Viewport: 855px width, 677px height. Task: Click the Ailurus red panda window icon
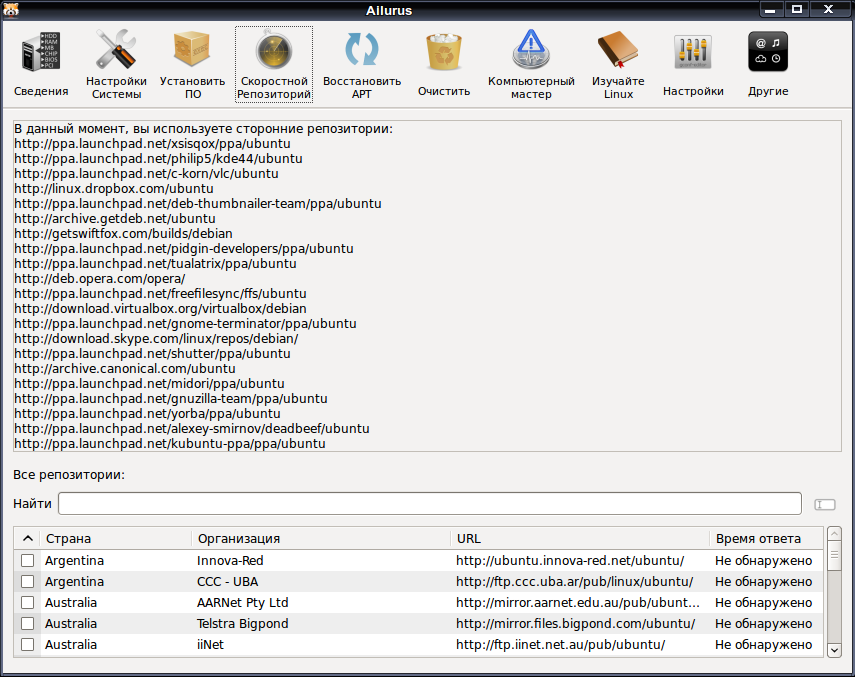(x=10, y=10)
